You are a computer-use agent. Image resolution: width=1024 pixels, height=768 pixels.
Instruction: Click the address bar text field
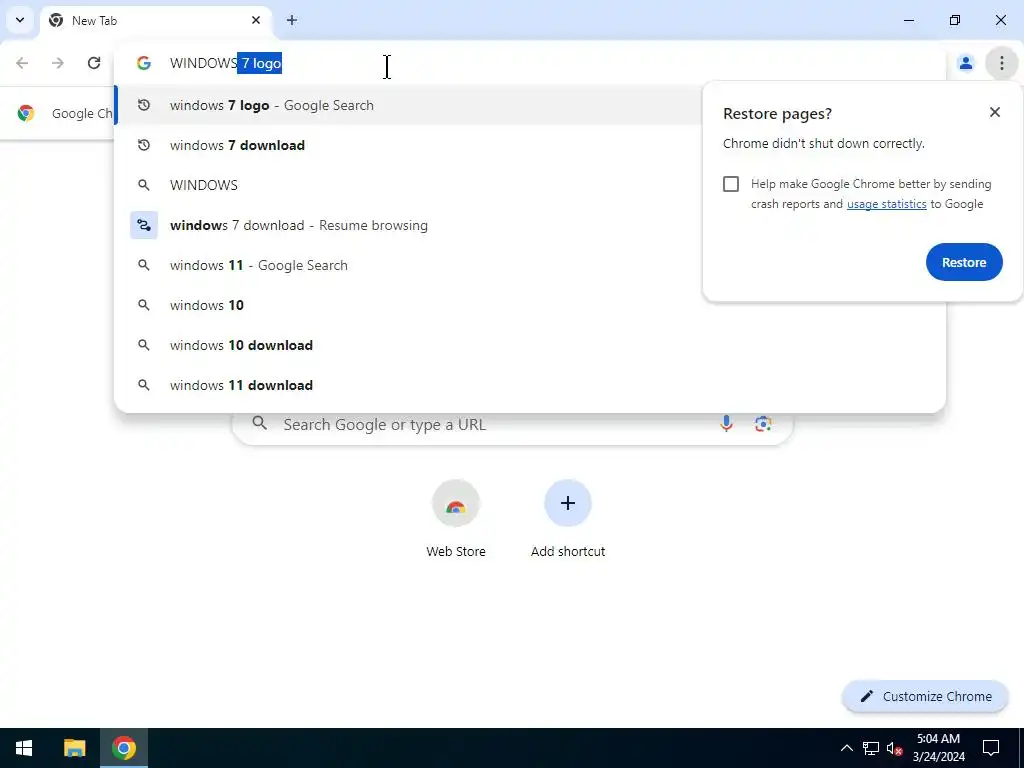pyautogui.click(x=529, y=63)
